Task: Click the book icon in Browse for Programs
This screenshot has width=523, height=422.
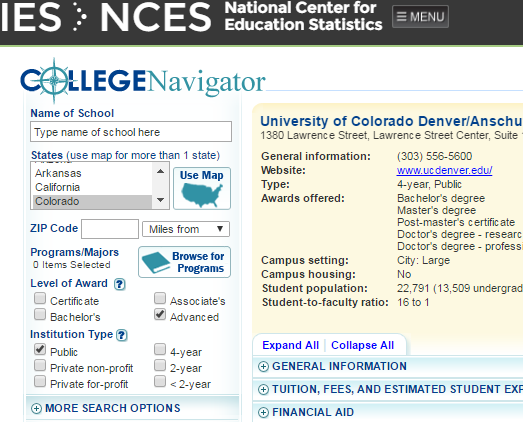Action: (x=156, y=263)
